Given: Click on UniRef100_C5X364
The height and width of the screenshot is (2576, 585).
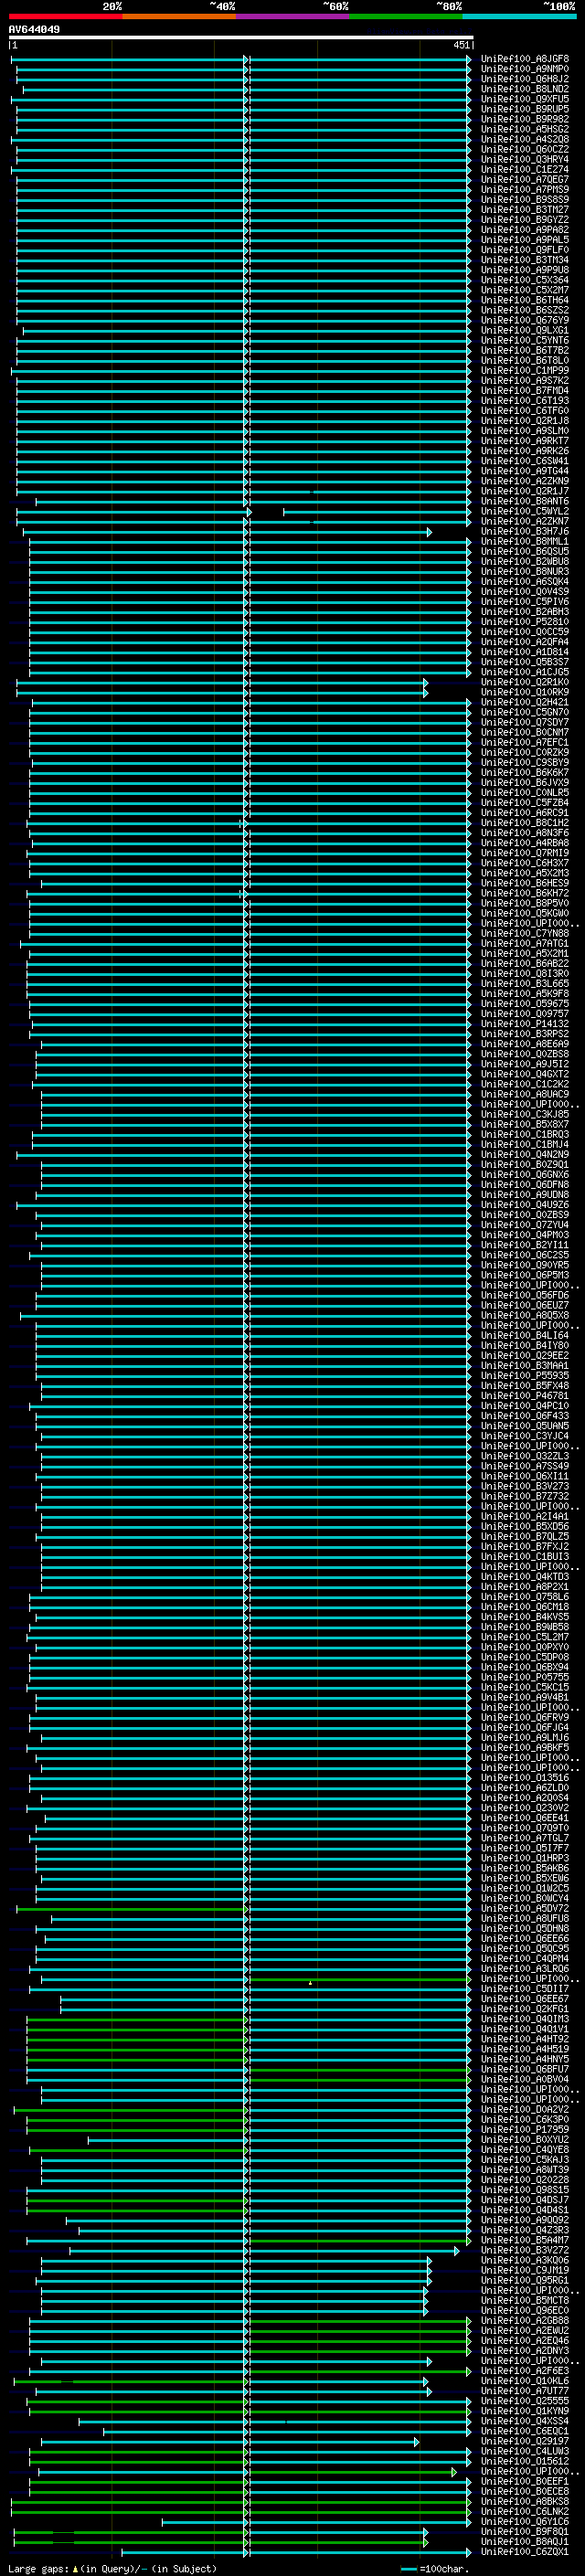Looking at the screenshot, I should (x=524, y=280).
